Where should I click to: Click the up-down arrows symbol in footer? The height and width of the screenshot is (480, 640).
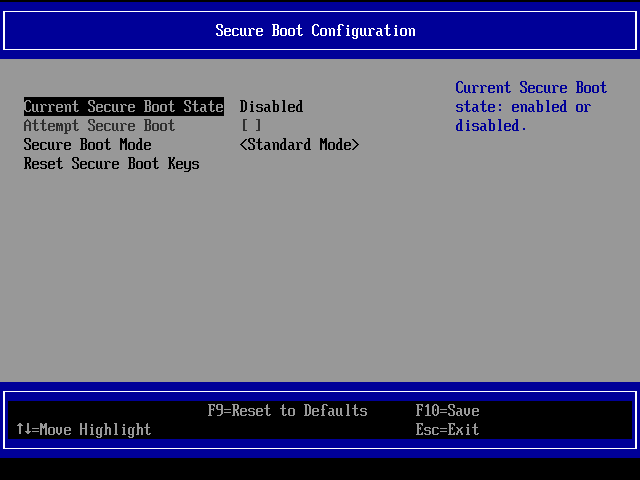pos(24,430)
